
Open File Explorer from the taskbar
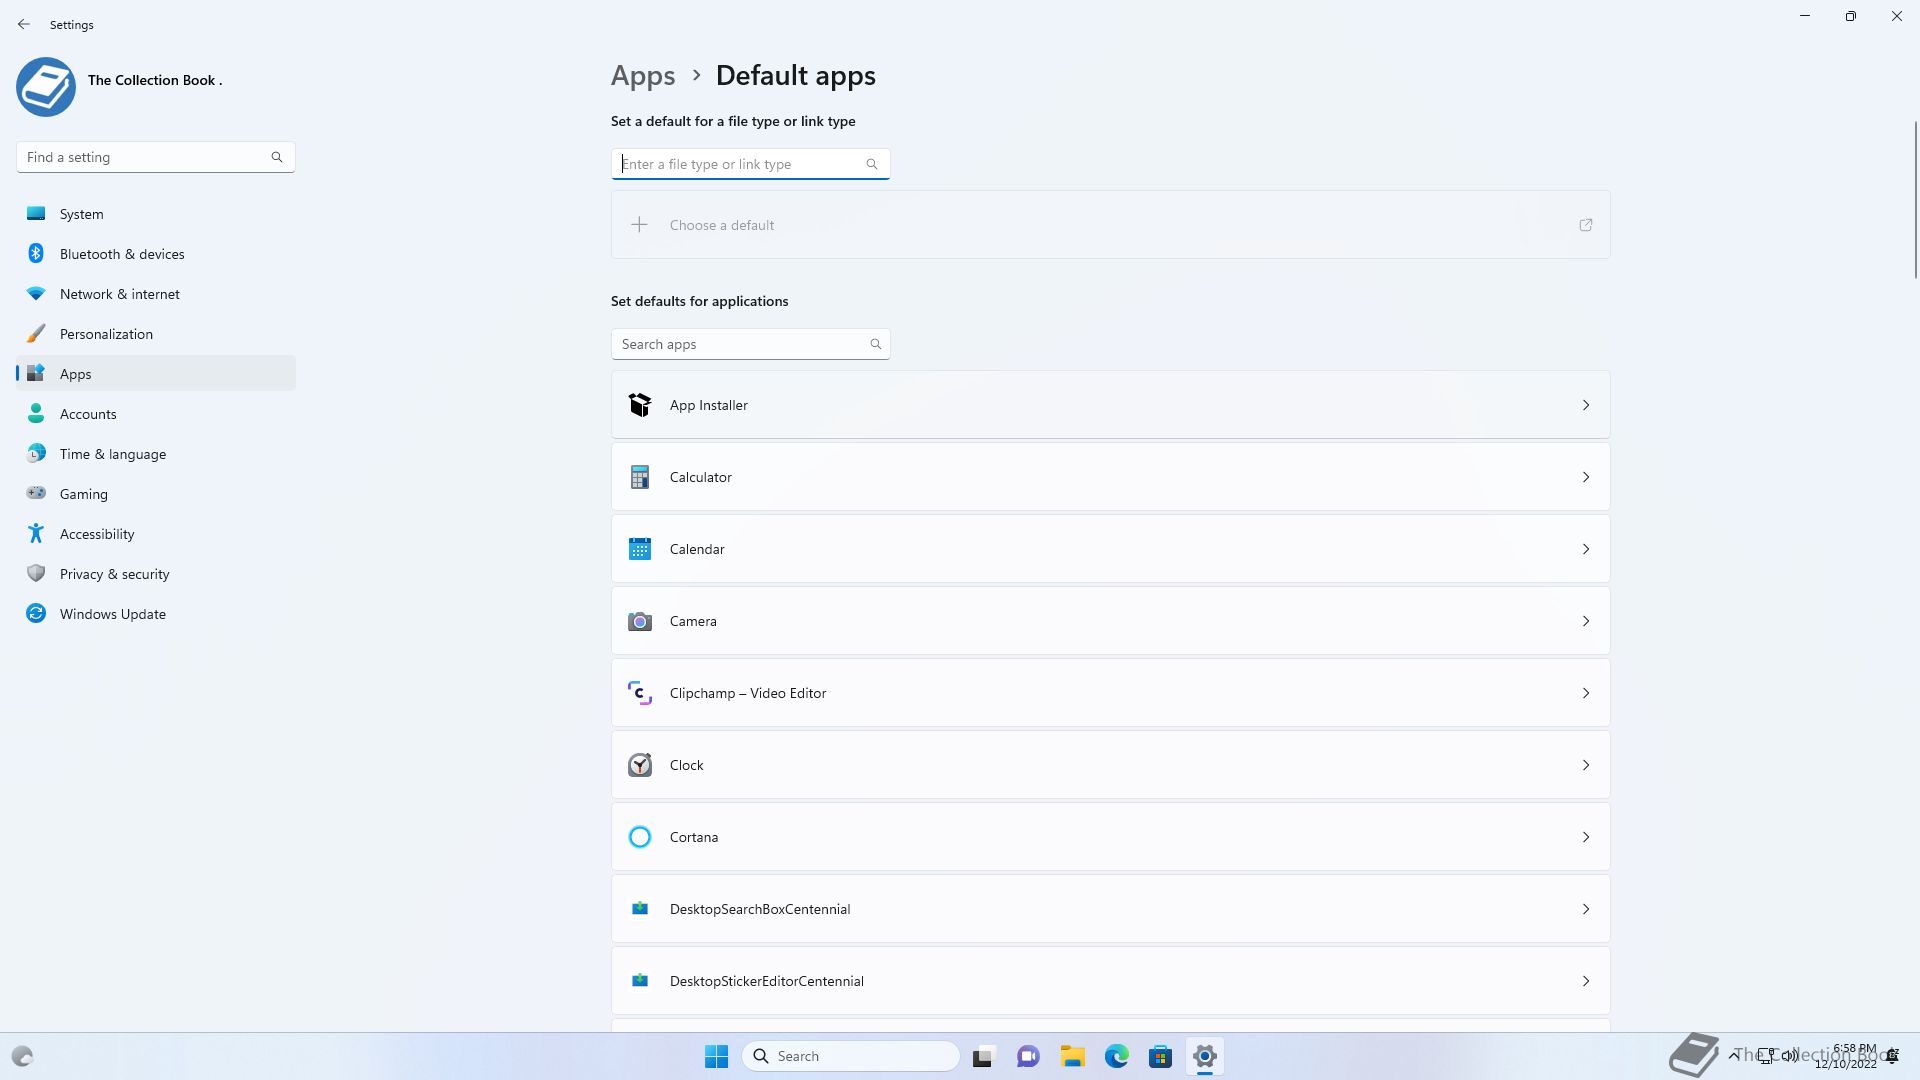point(1072,1056)
